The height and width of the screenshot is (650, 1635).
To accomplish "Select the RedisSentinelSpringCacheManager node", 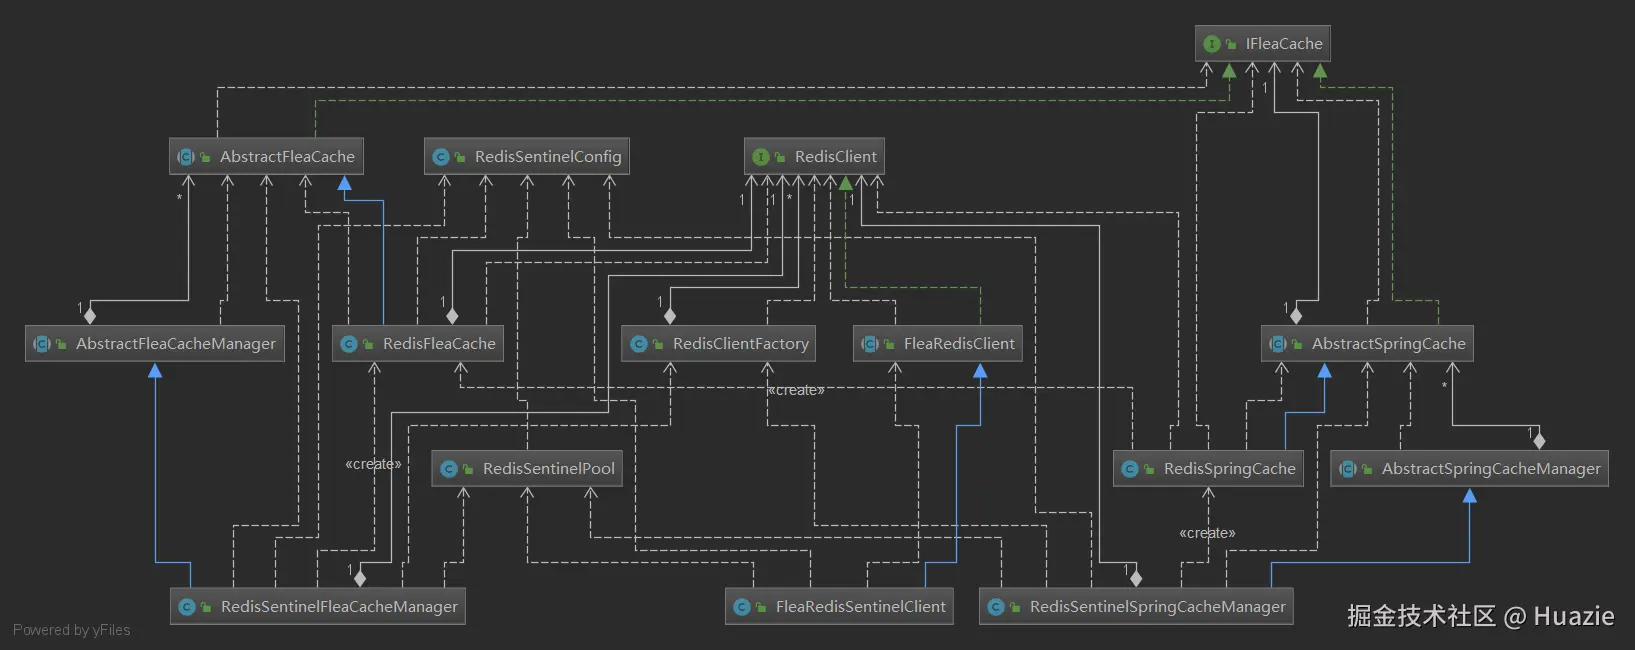I will 1137,607.
